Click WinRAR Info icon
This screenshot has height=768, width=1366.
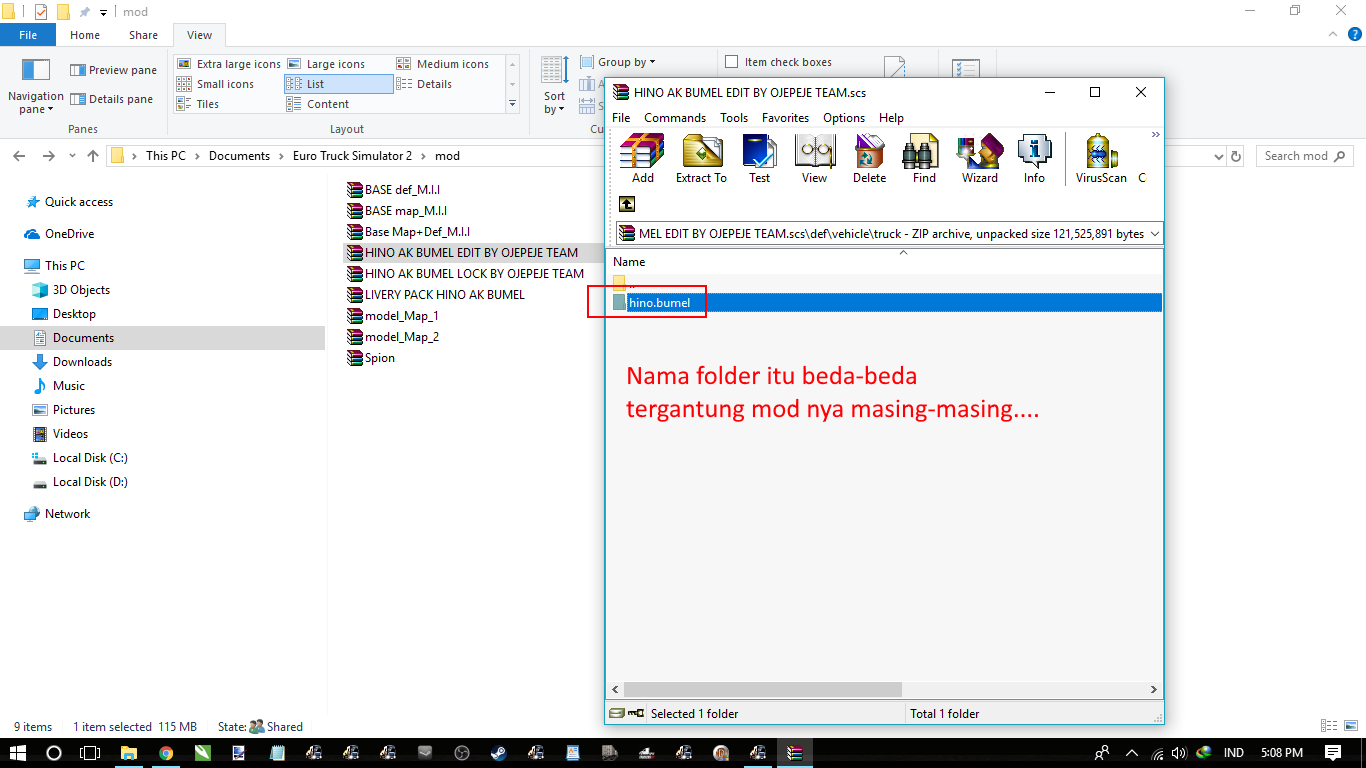coord(1034,159)
